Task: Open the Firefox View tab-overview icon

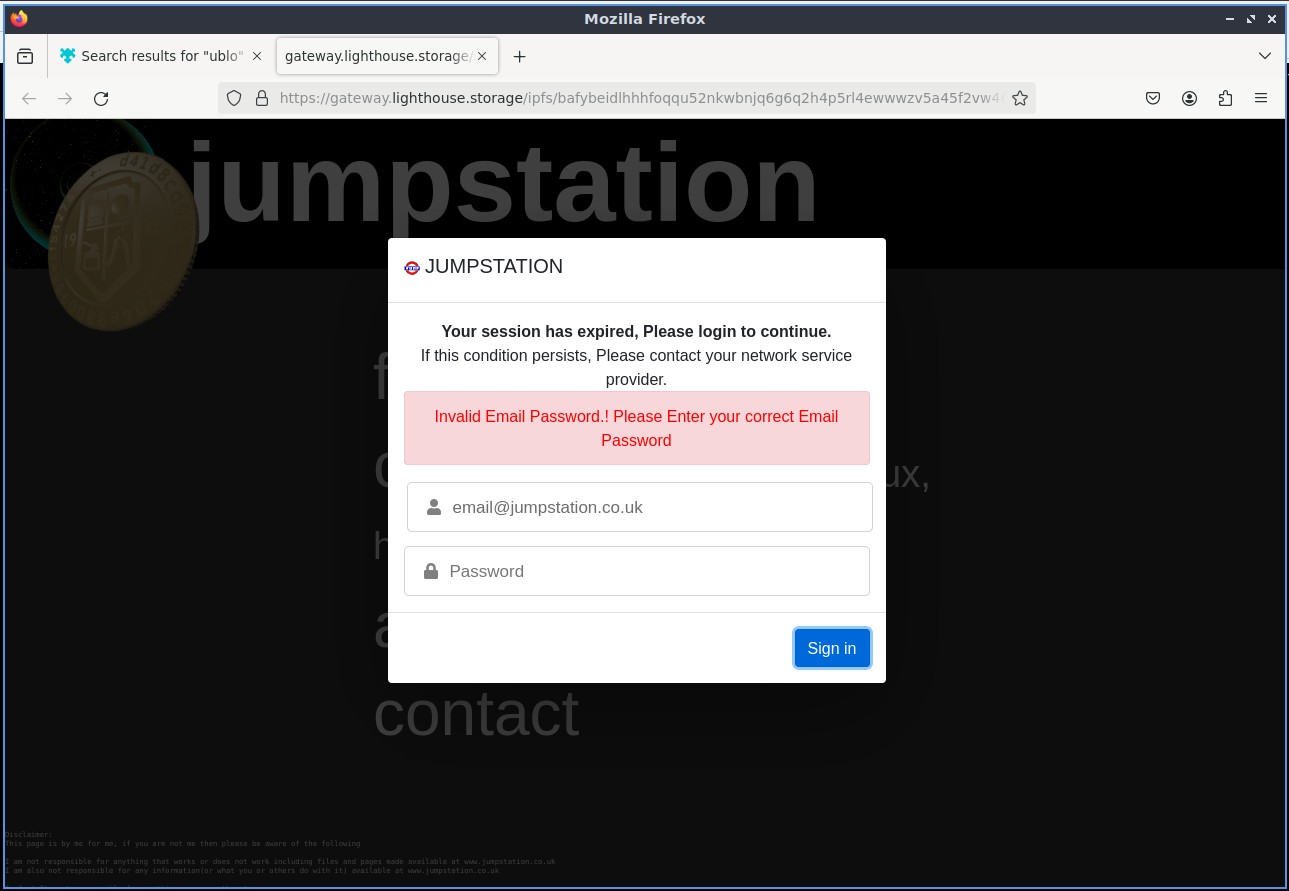Action: point(25,56)
